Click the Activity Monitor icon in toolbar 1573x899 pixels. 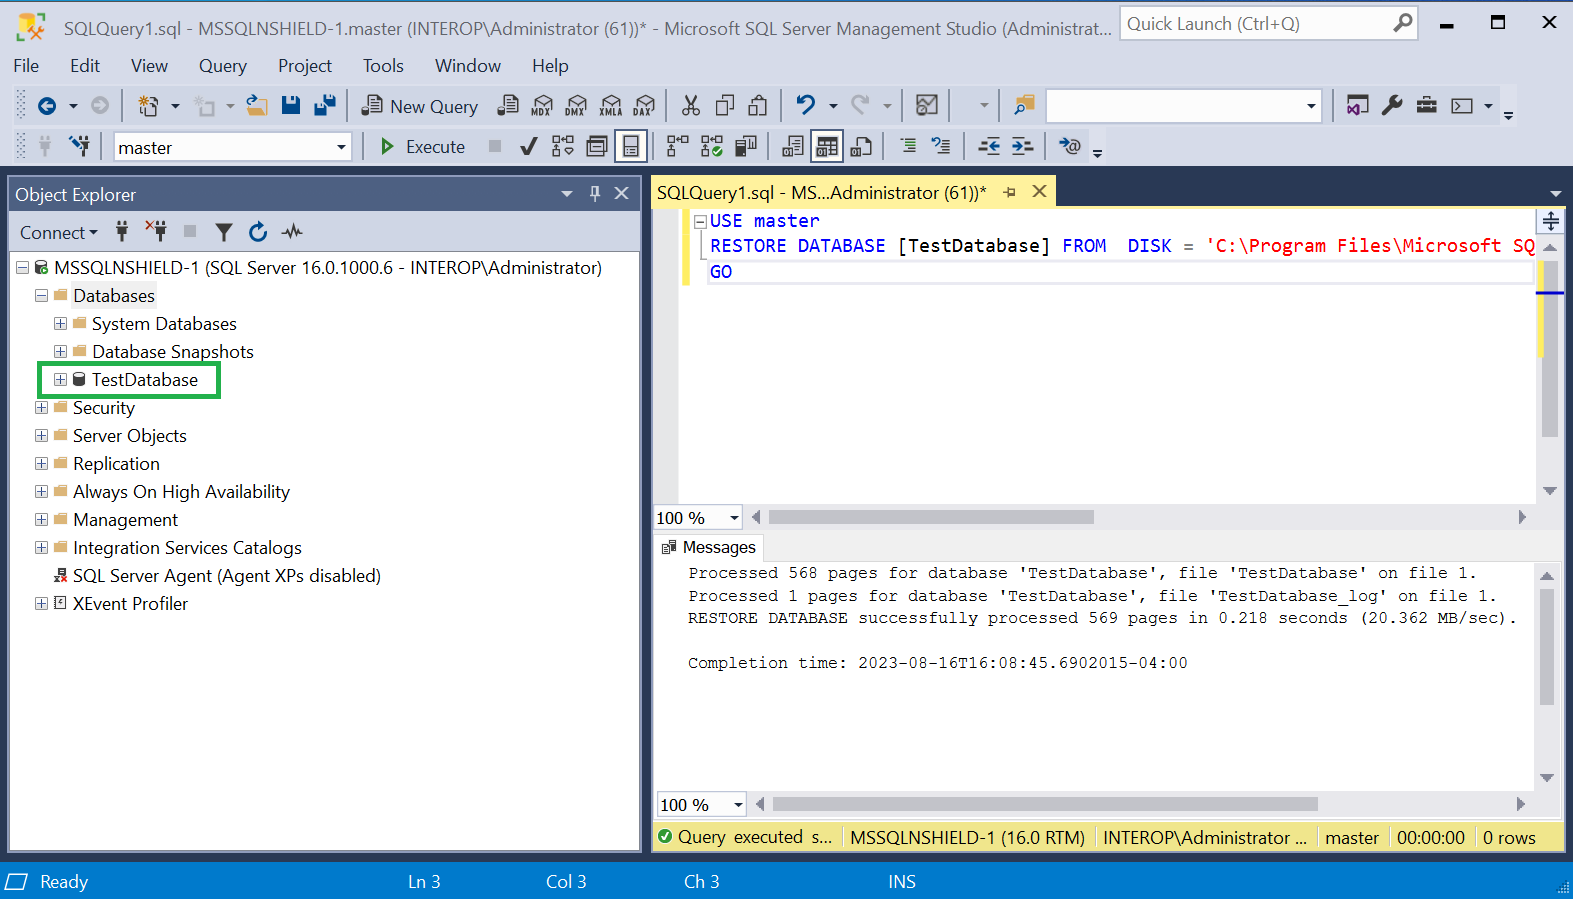pyautogui.click(x=927, y=106)
